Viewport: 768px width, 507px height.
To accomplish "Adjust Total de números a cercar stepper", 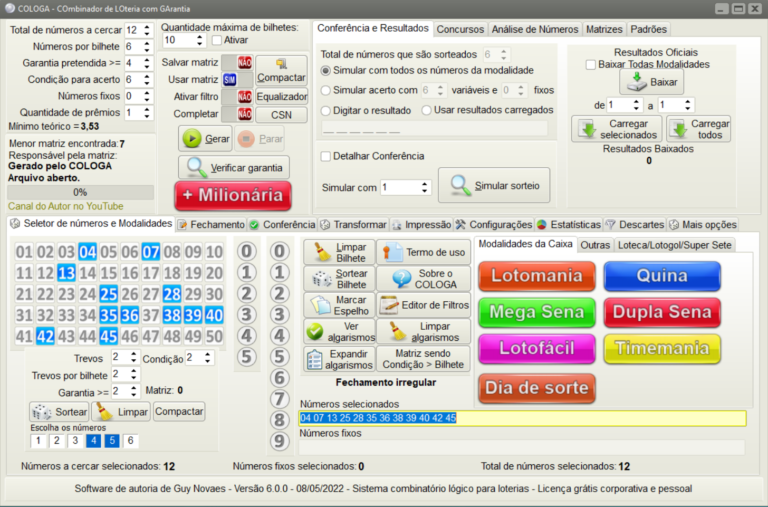I will 147,30.
